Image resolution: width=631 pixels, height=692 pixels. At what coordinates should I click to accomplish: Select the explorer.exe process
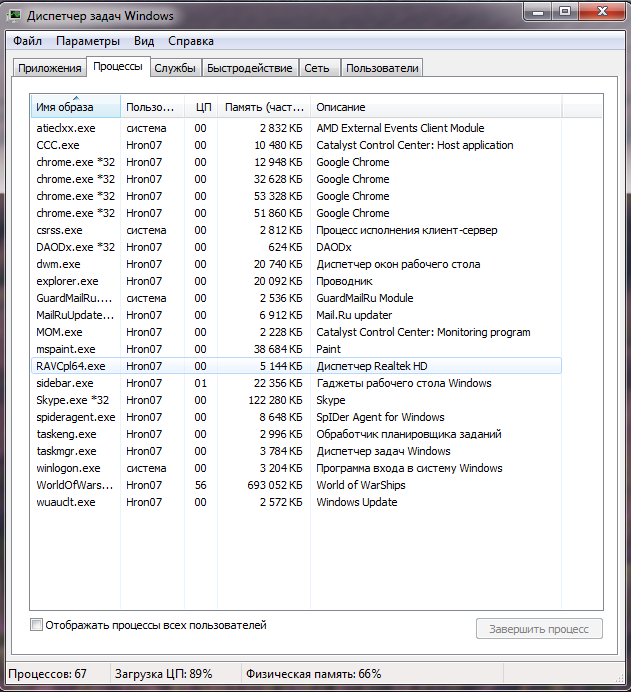[x=296, y=281]
